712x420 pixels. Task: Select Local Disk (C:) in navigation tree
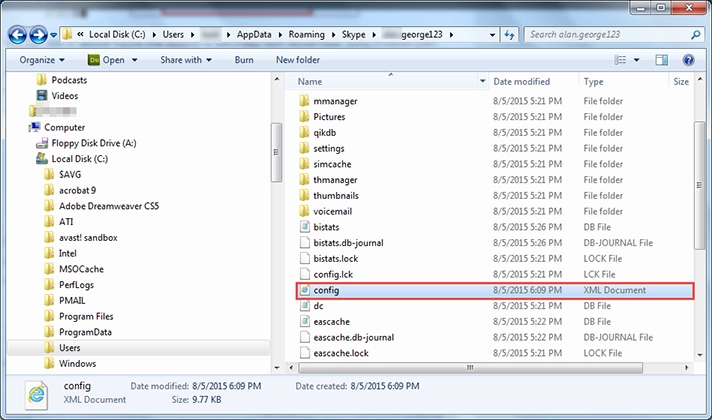click(79, 159)
